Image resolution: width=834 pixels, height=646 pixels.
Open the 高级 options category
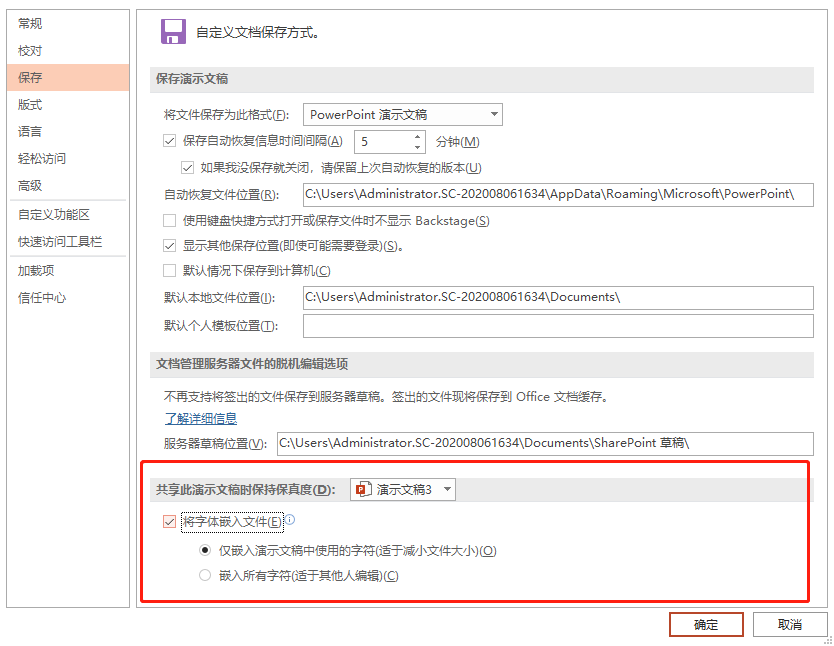pyautogui.click(x=68, y=186)
